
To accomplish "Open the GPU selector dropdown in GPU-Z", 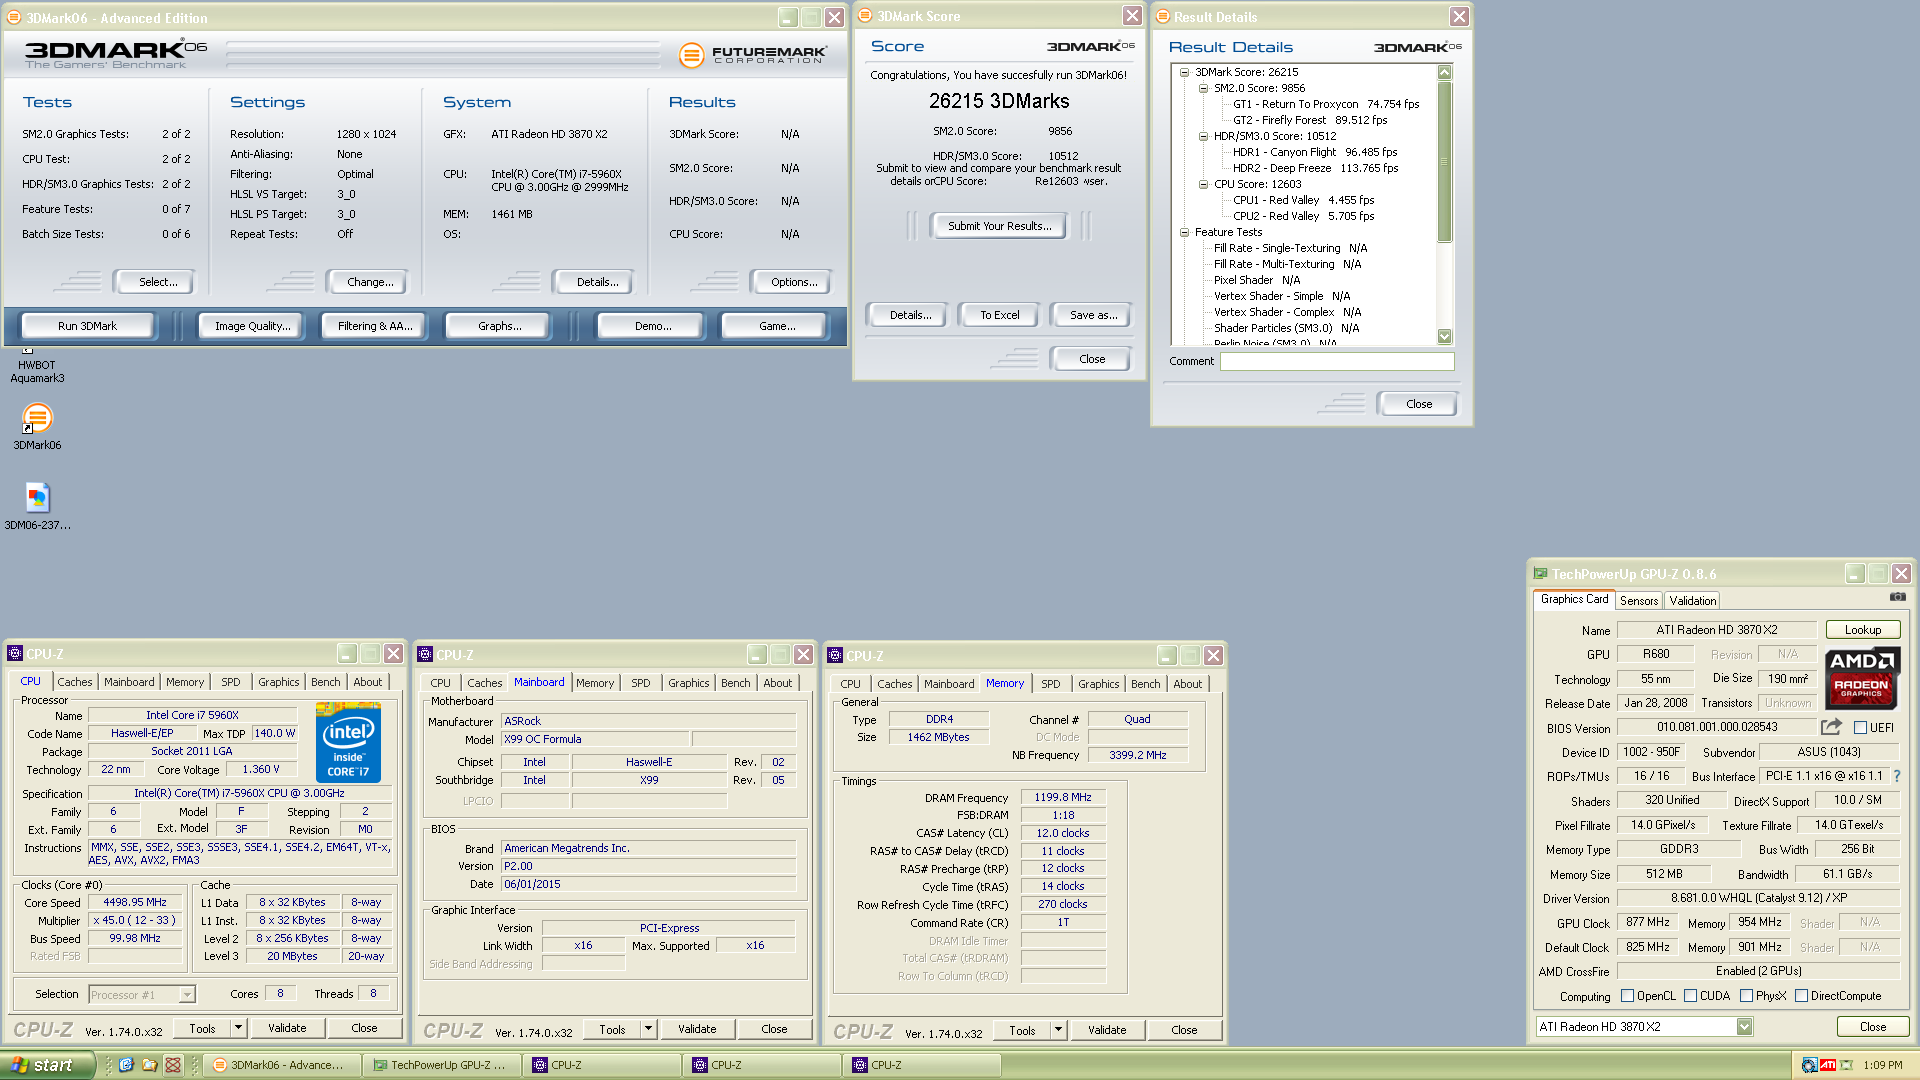I will point(1744,1027).
